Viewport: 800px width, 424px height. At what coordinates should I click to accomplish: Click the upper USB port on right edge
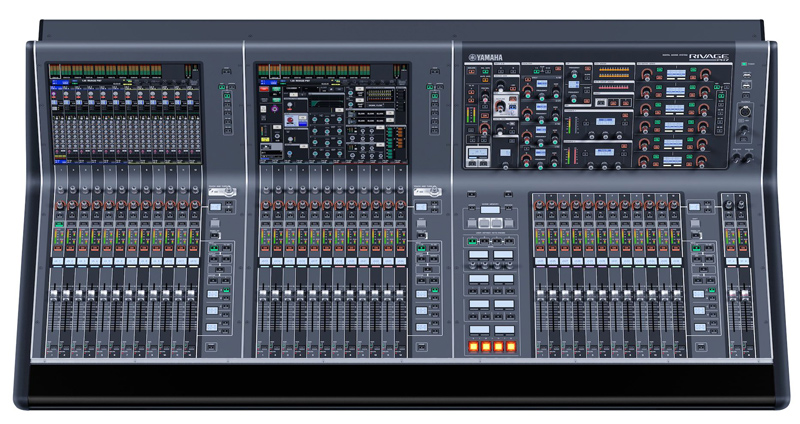[747, 75]
